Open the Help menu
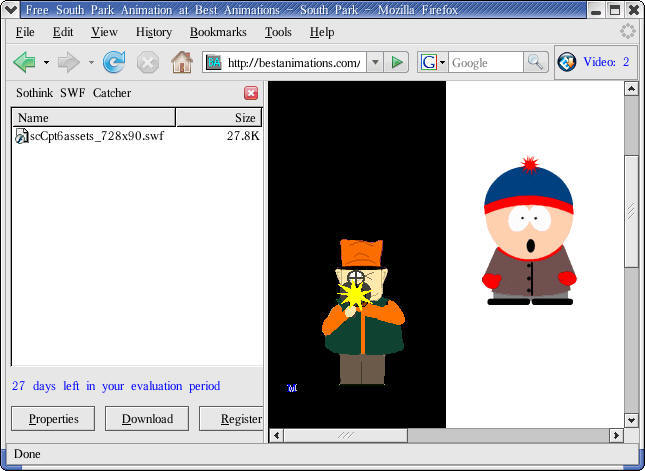This screenshot has width=645, height=471. 322,32
